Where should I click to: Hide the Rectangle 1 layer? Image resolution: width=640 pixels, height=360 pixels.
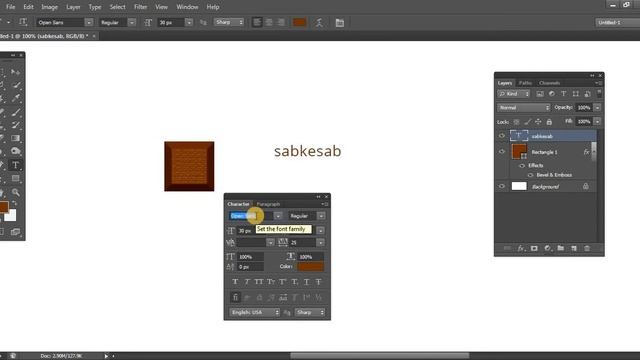502,151
